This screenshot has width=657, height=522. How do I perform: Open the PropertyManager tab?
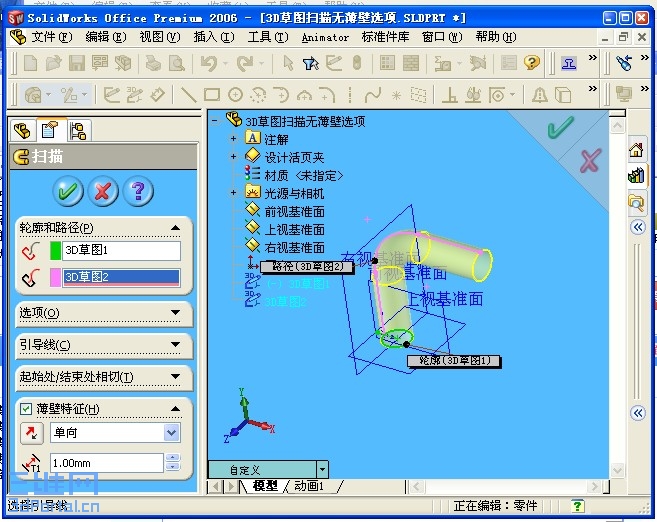(49, 130)
